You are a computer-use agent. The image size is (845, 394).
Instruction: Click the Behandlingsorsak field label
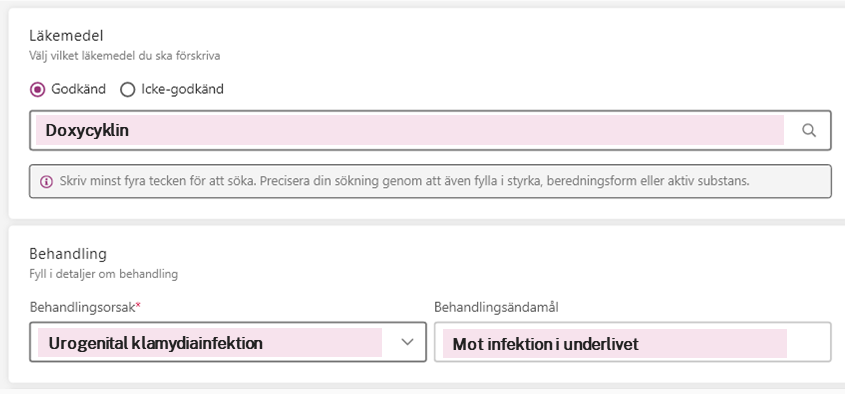tap(82, 307)
